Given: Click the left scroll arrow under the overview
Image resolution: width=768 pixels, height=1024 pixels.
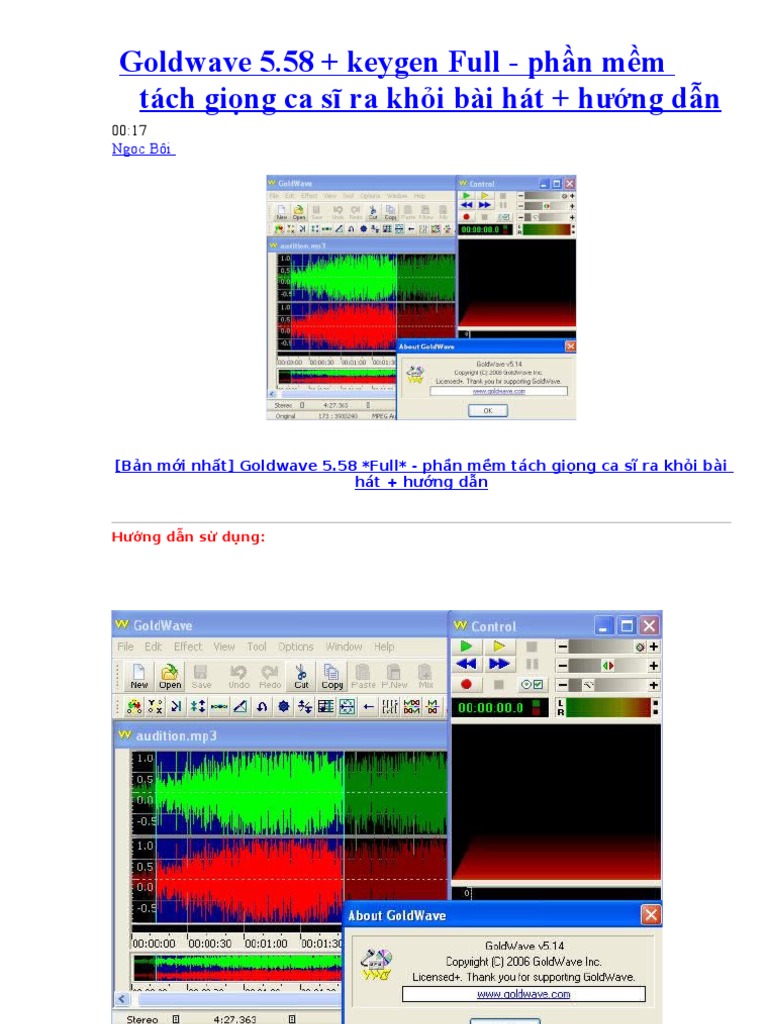Looking at the screenshot, I should click(x=121, y=999).
